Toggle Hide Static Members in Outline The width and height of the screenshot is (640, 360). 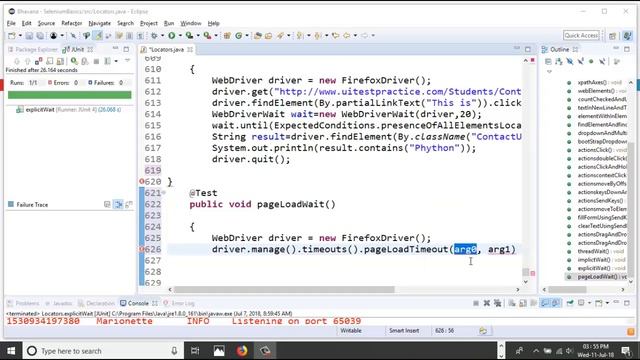[x=580, y=62]
